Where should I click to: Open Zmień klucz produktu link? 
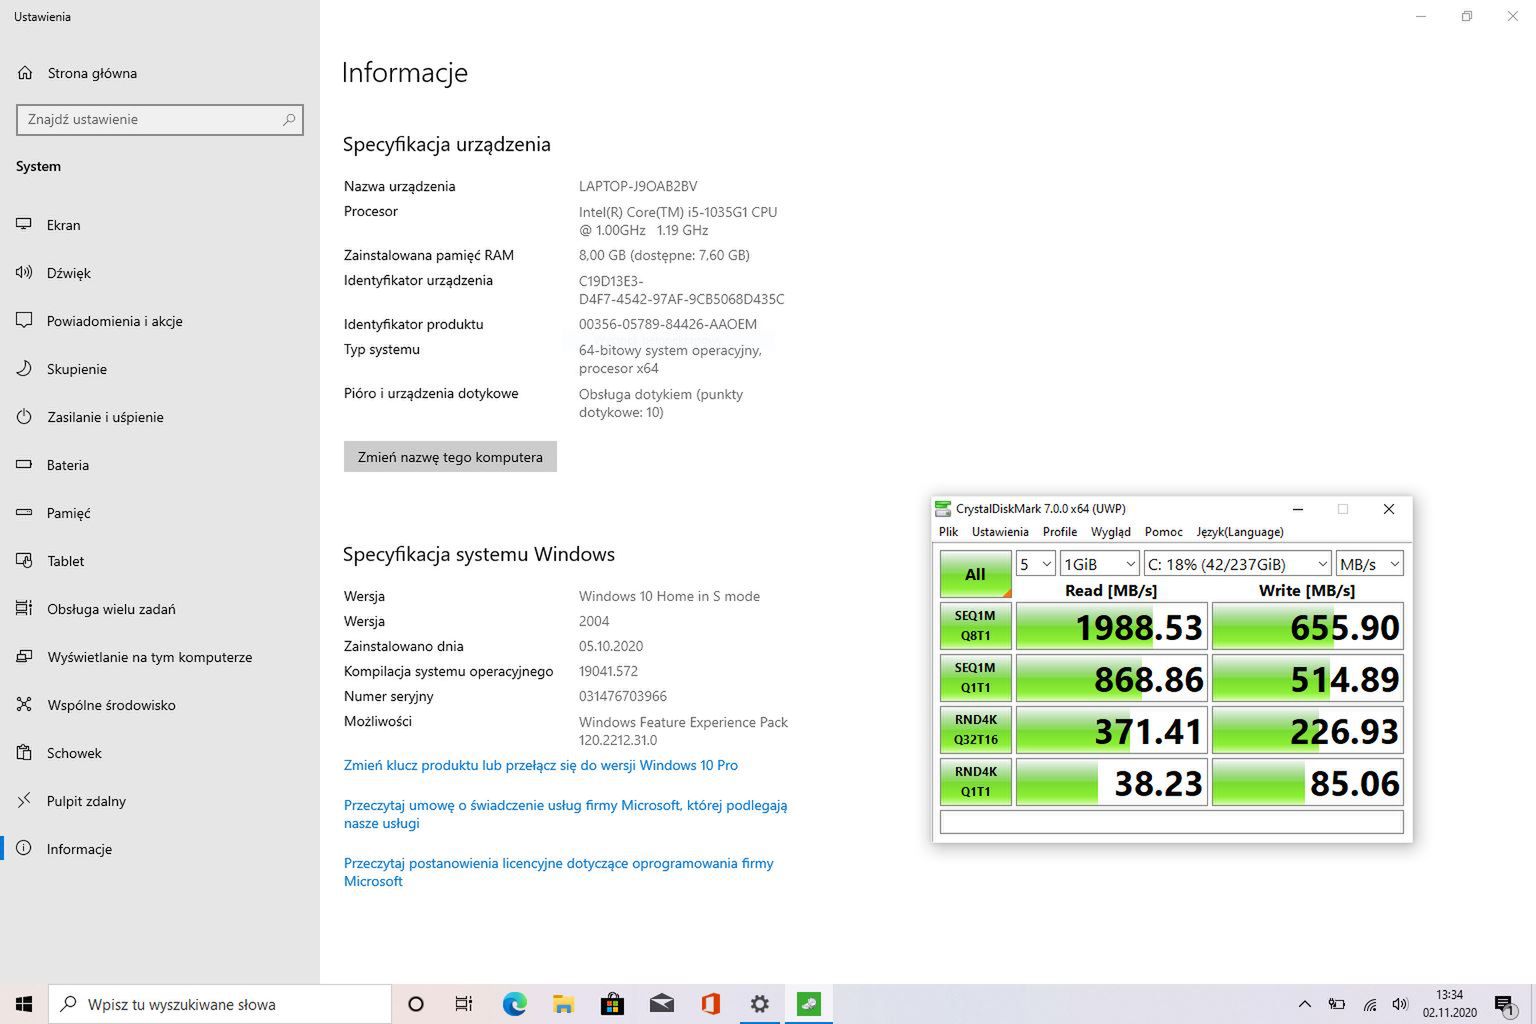[541, 765]
